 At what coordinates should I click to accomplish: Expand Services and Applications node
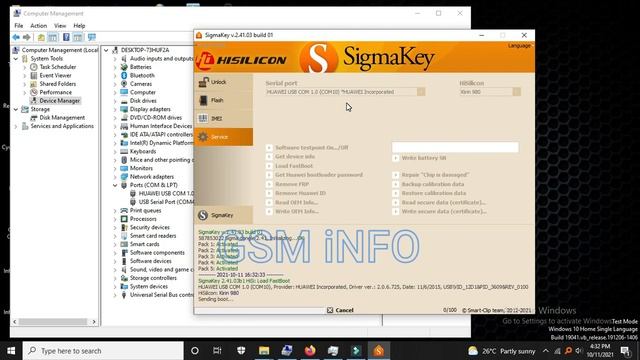16,126
